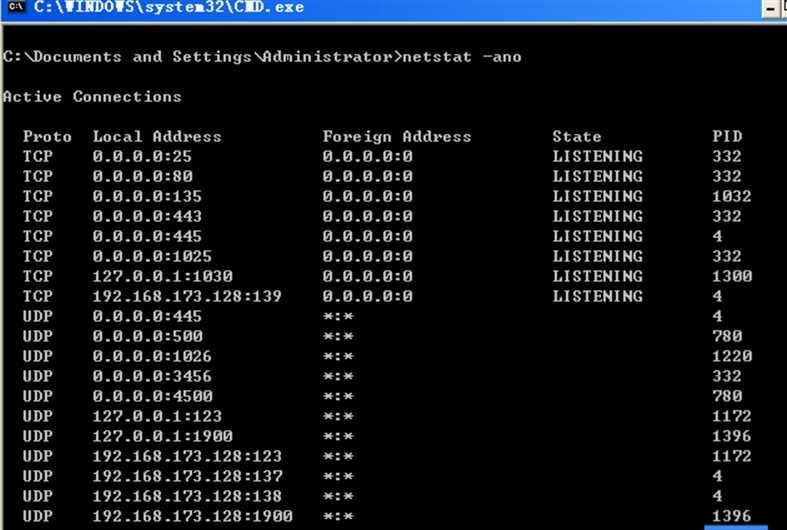Click the 'Local Address' column header
Viewport: 787px width, 530px height.
tap(157, 137)
